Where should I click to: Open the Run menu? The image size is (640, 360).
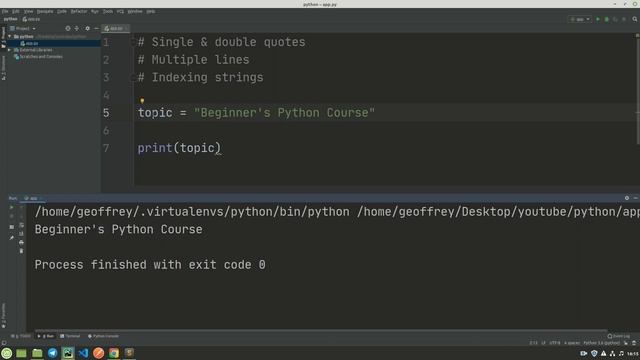[95, 11]
